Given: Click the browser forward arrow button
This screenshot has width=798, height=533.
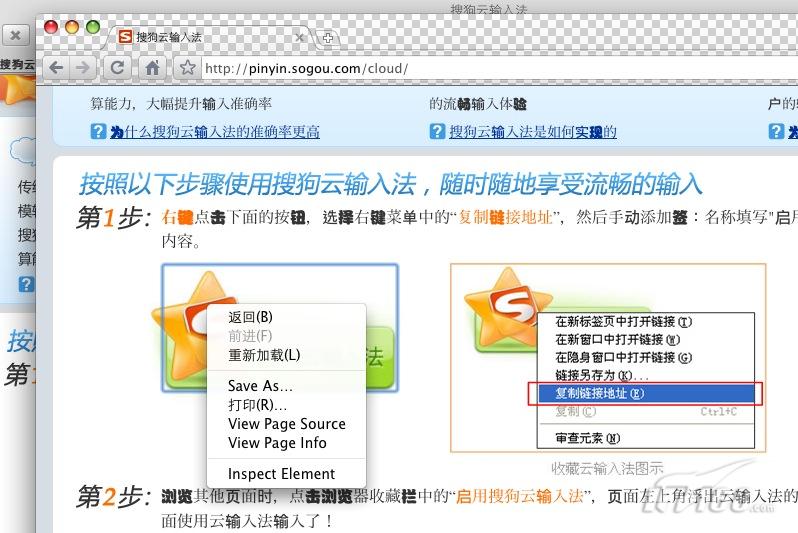Looking at the screenshot, I should pos(82,68).
